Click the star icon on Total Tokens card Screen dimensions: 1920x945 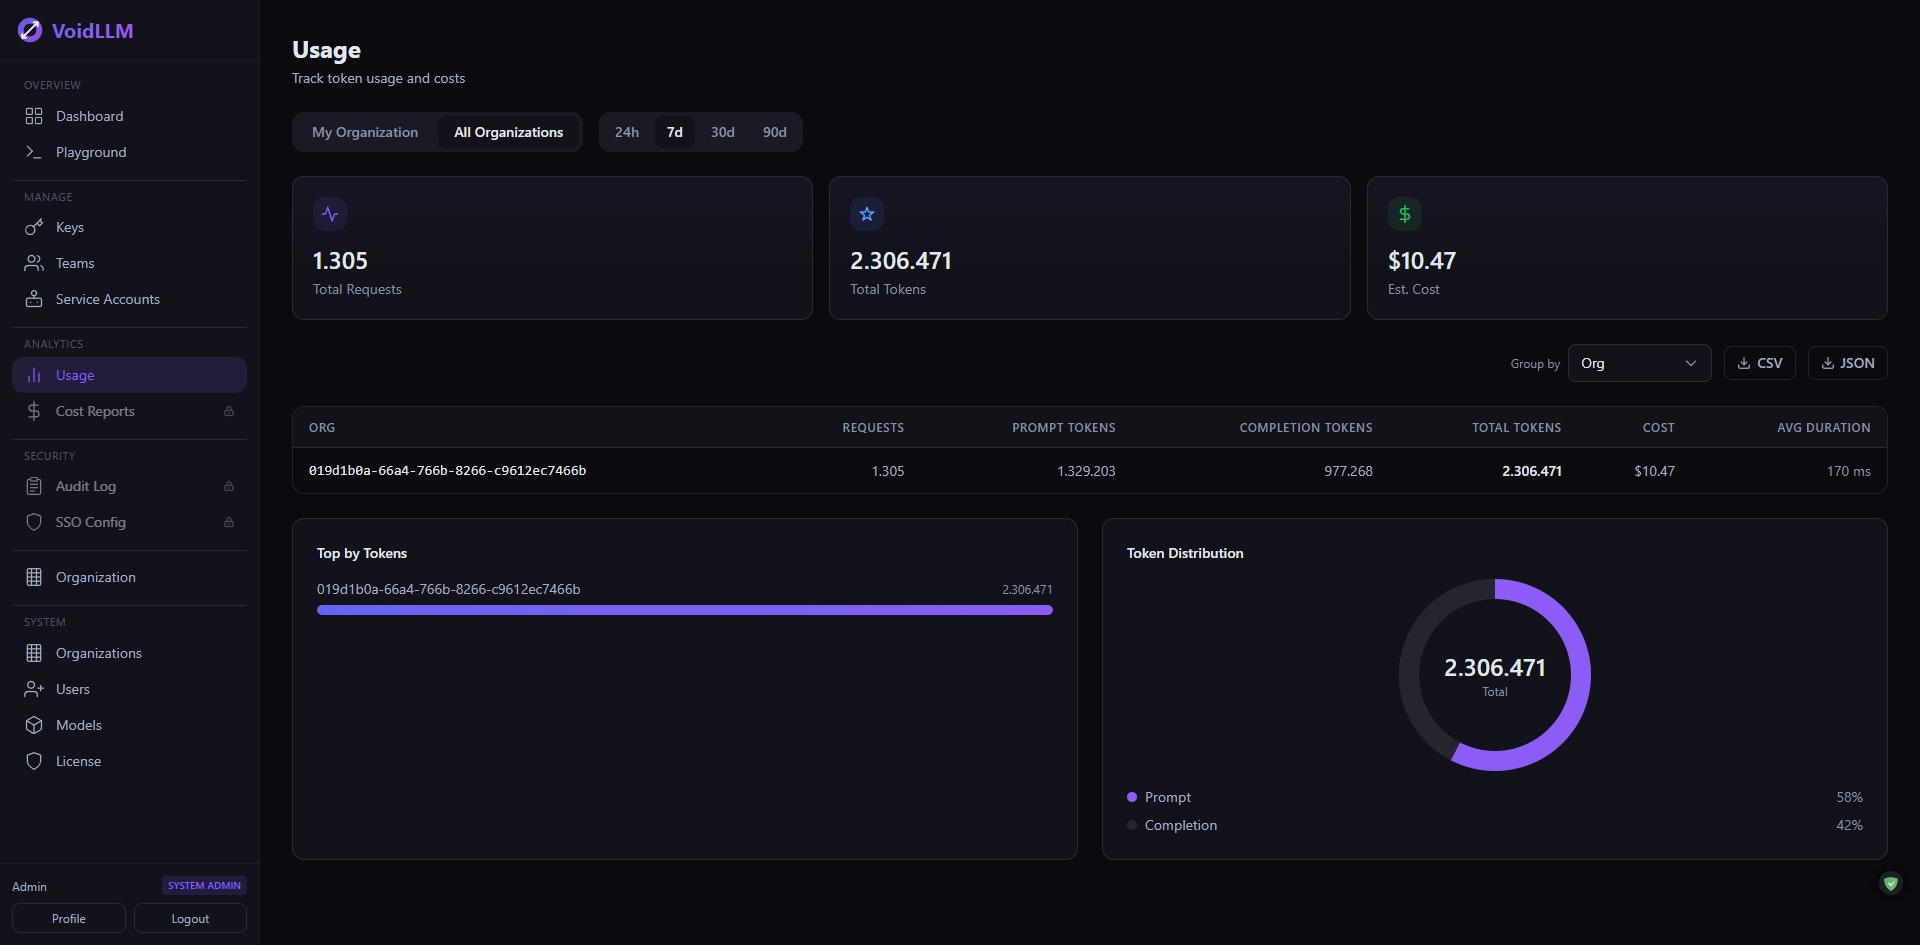867,214
